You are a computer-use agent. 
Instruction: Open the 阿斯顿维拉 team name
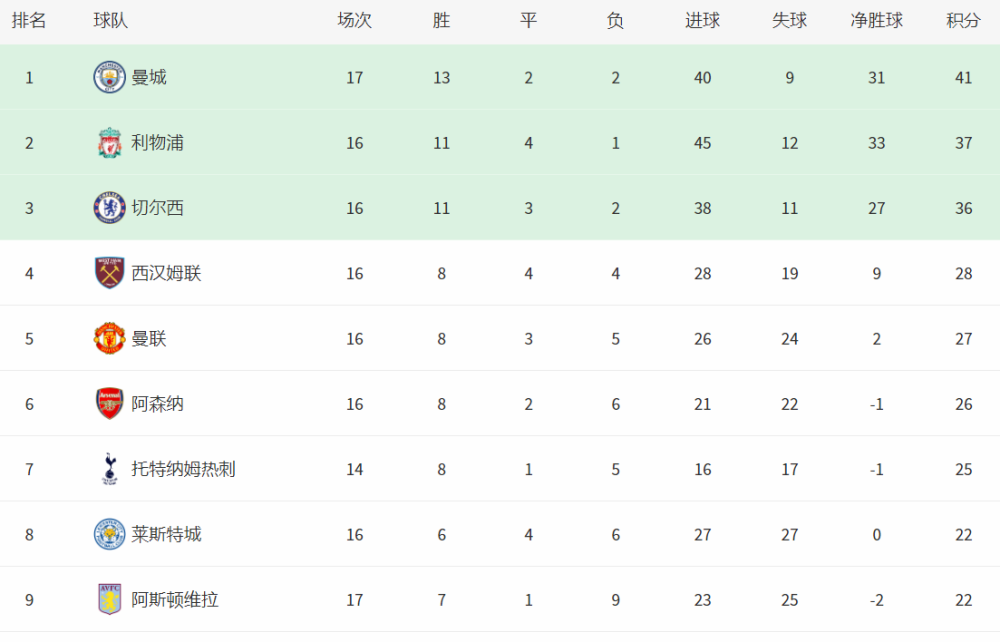(175, 600)
